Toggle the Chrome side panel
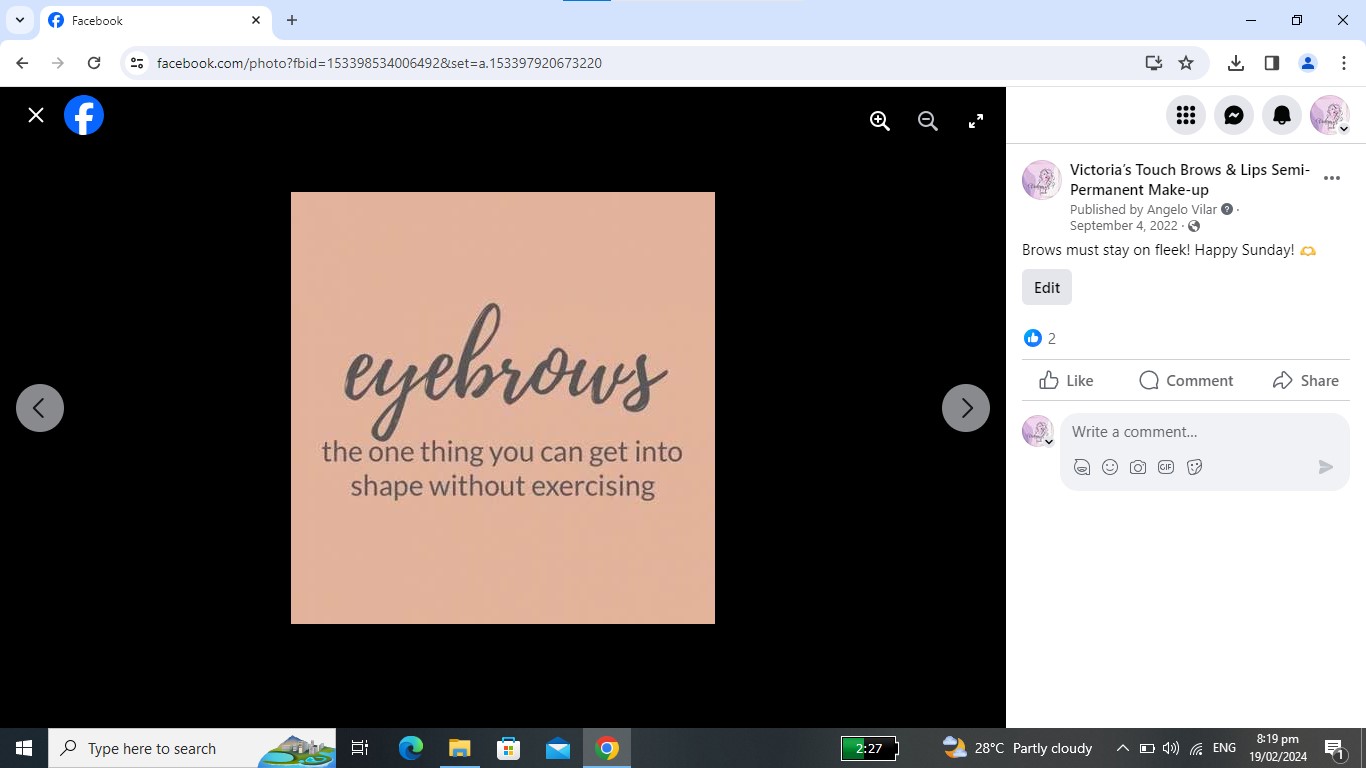This screenshot has height=768, width=1366. pos(1272,63)
